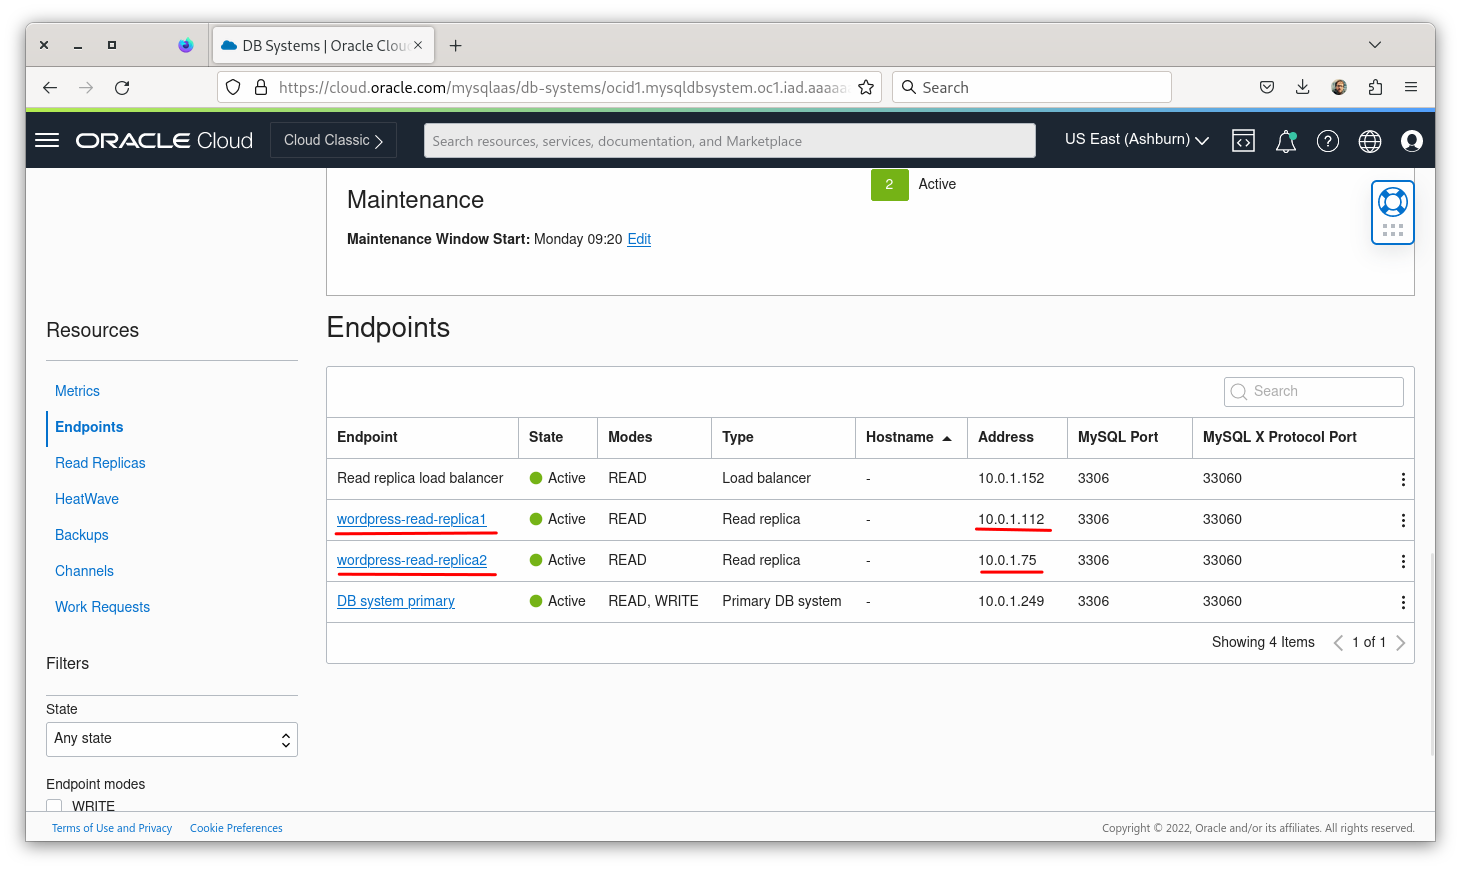Bookmark this page via the star icon
Viewport: 1461px width, 870px height.
click(x=866, y=87)
